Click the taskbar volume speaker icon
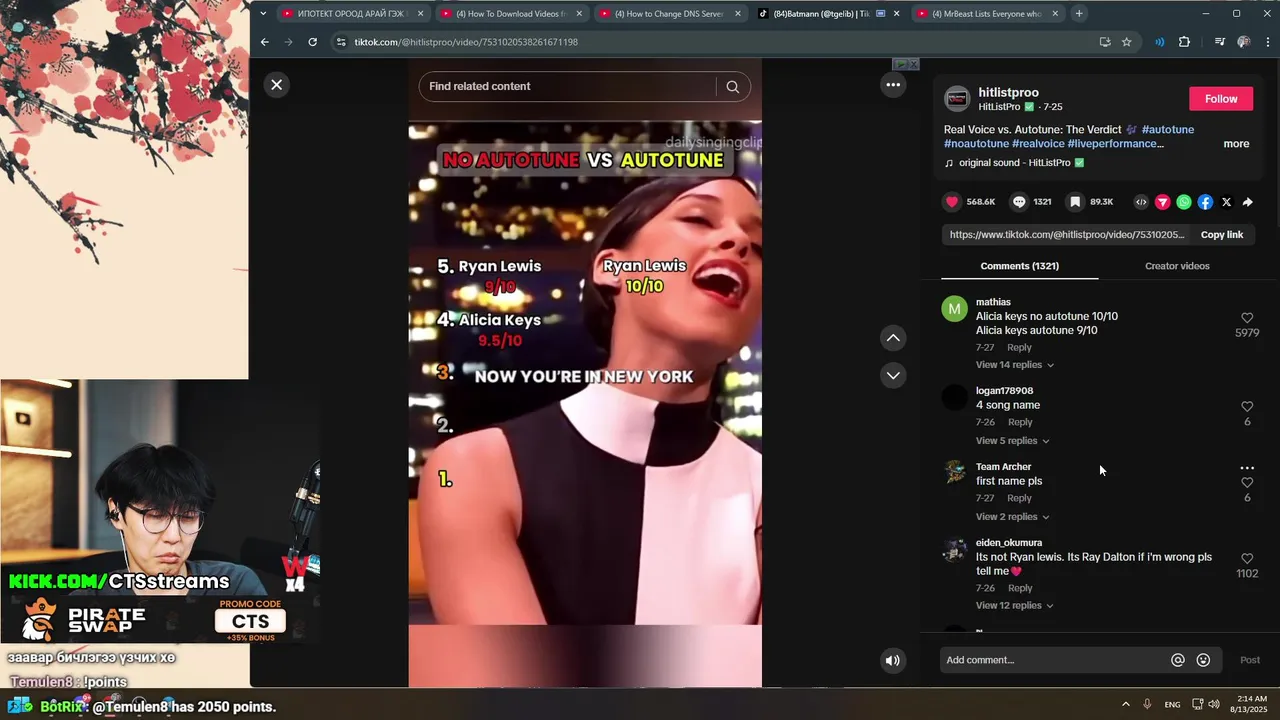 point(1214,704)
